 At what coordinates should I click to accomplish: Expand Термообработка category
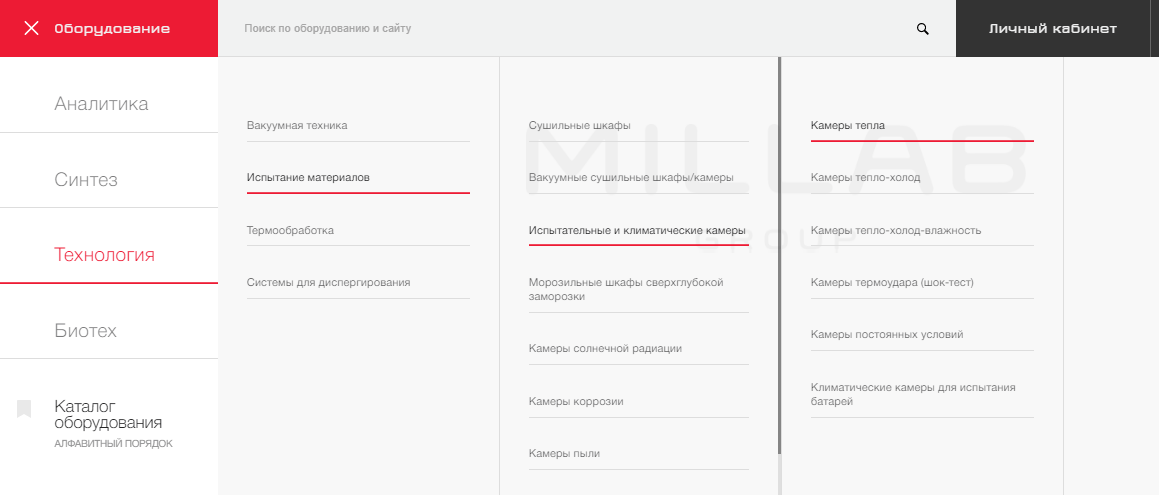click(x=290, y=230)
